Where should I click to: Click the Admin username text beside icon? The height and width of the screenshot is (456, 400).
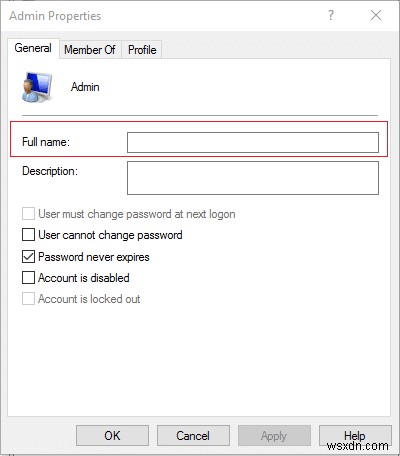[x=85, y=87]
